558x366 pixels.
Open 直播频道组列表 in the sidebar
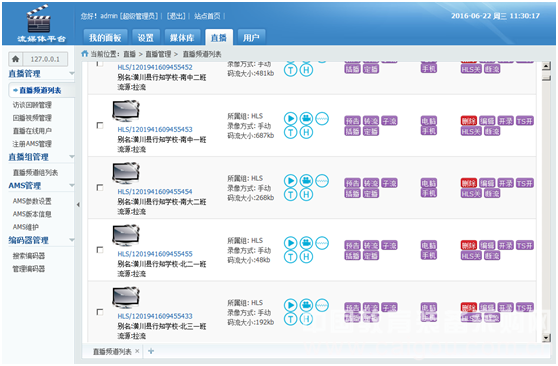point(35,173)
